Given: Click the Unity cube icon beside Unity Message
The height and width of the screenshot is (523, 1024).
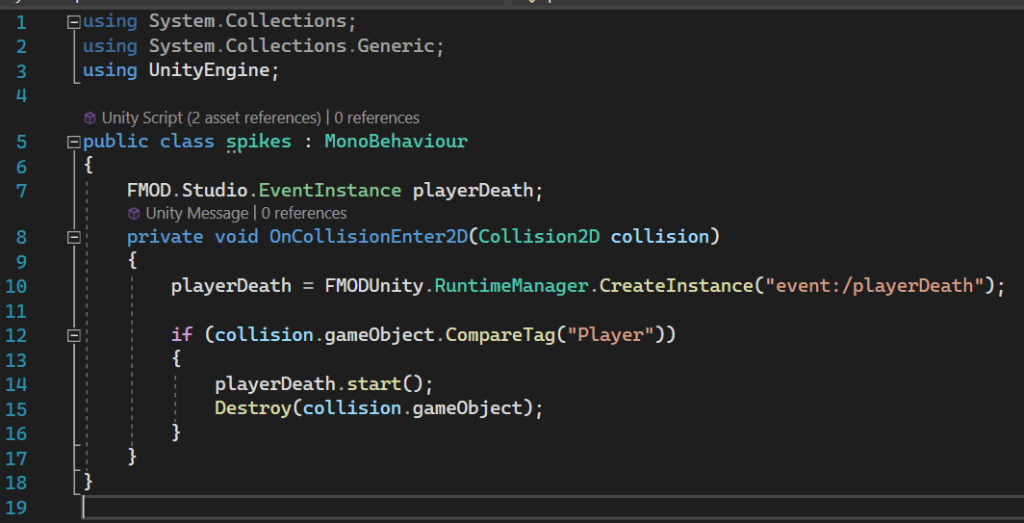Looking at the screenshot, I should [134, 213].
